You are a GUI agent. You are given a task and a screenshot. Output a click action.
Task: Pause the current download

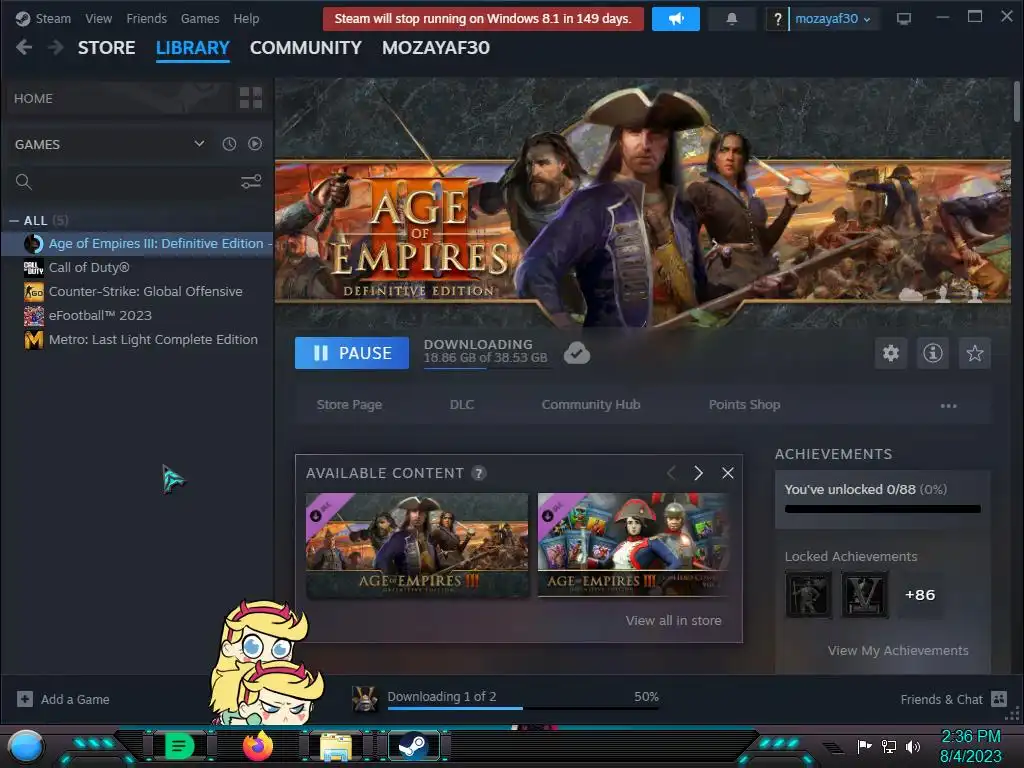click(352, 353)
